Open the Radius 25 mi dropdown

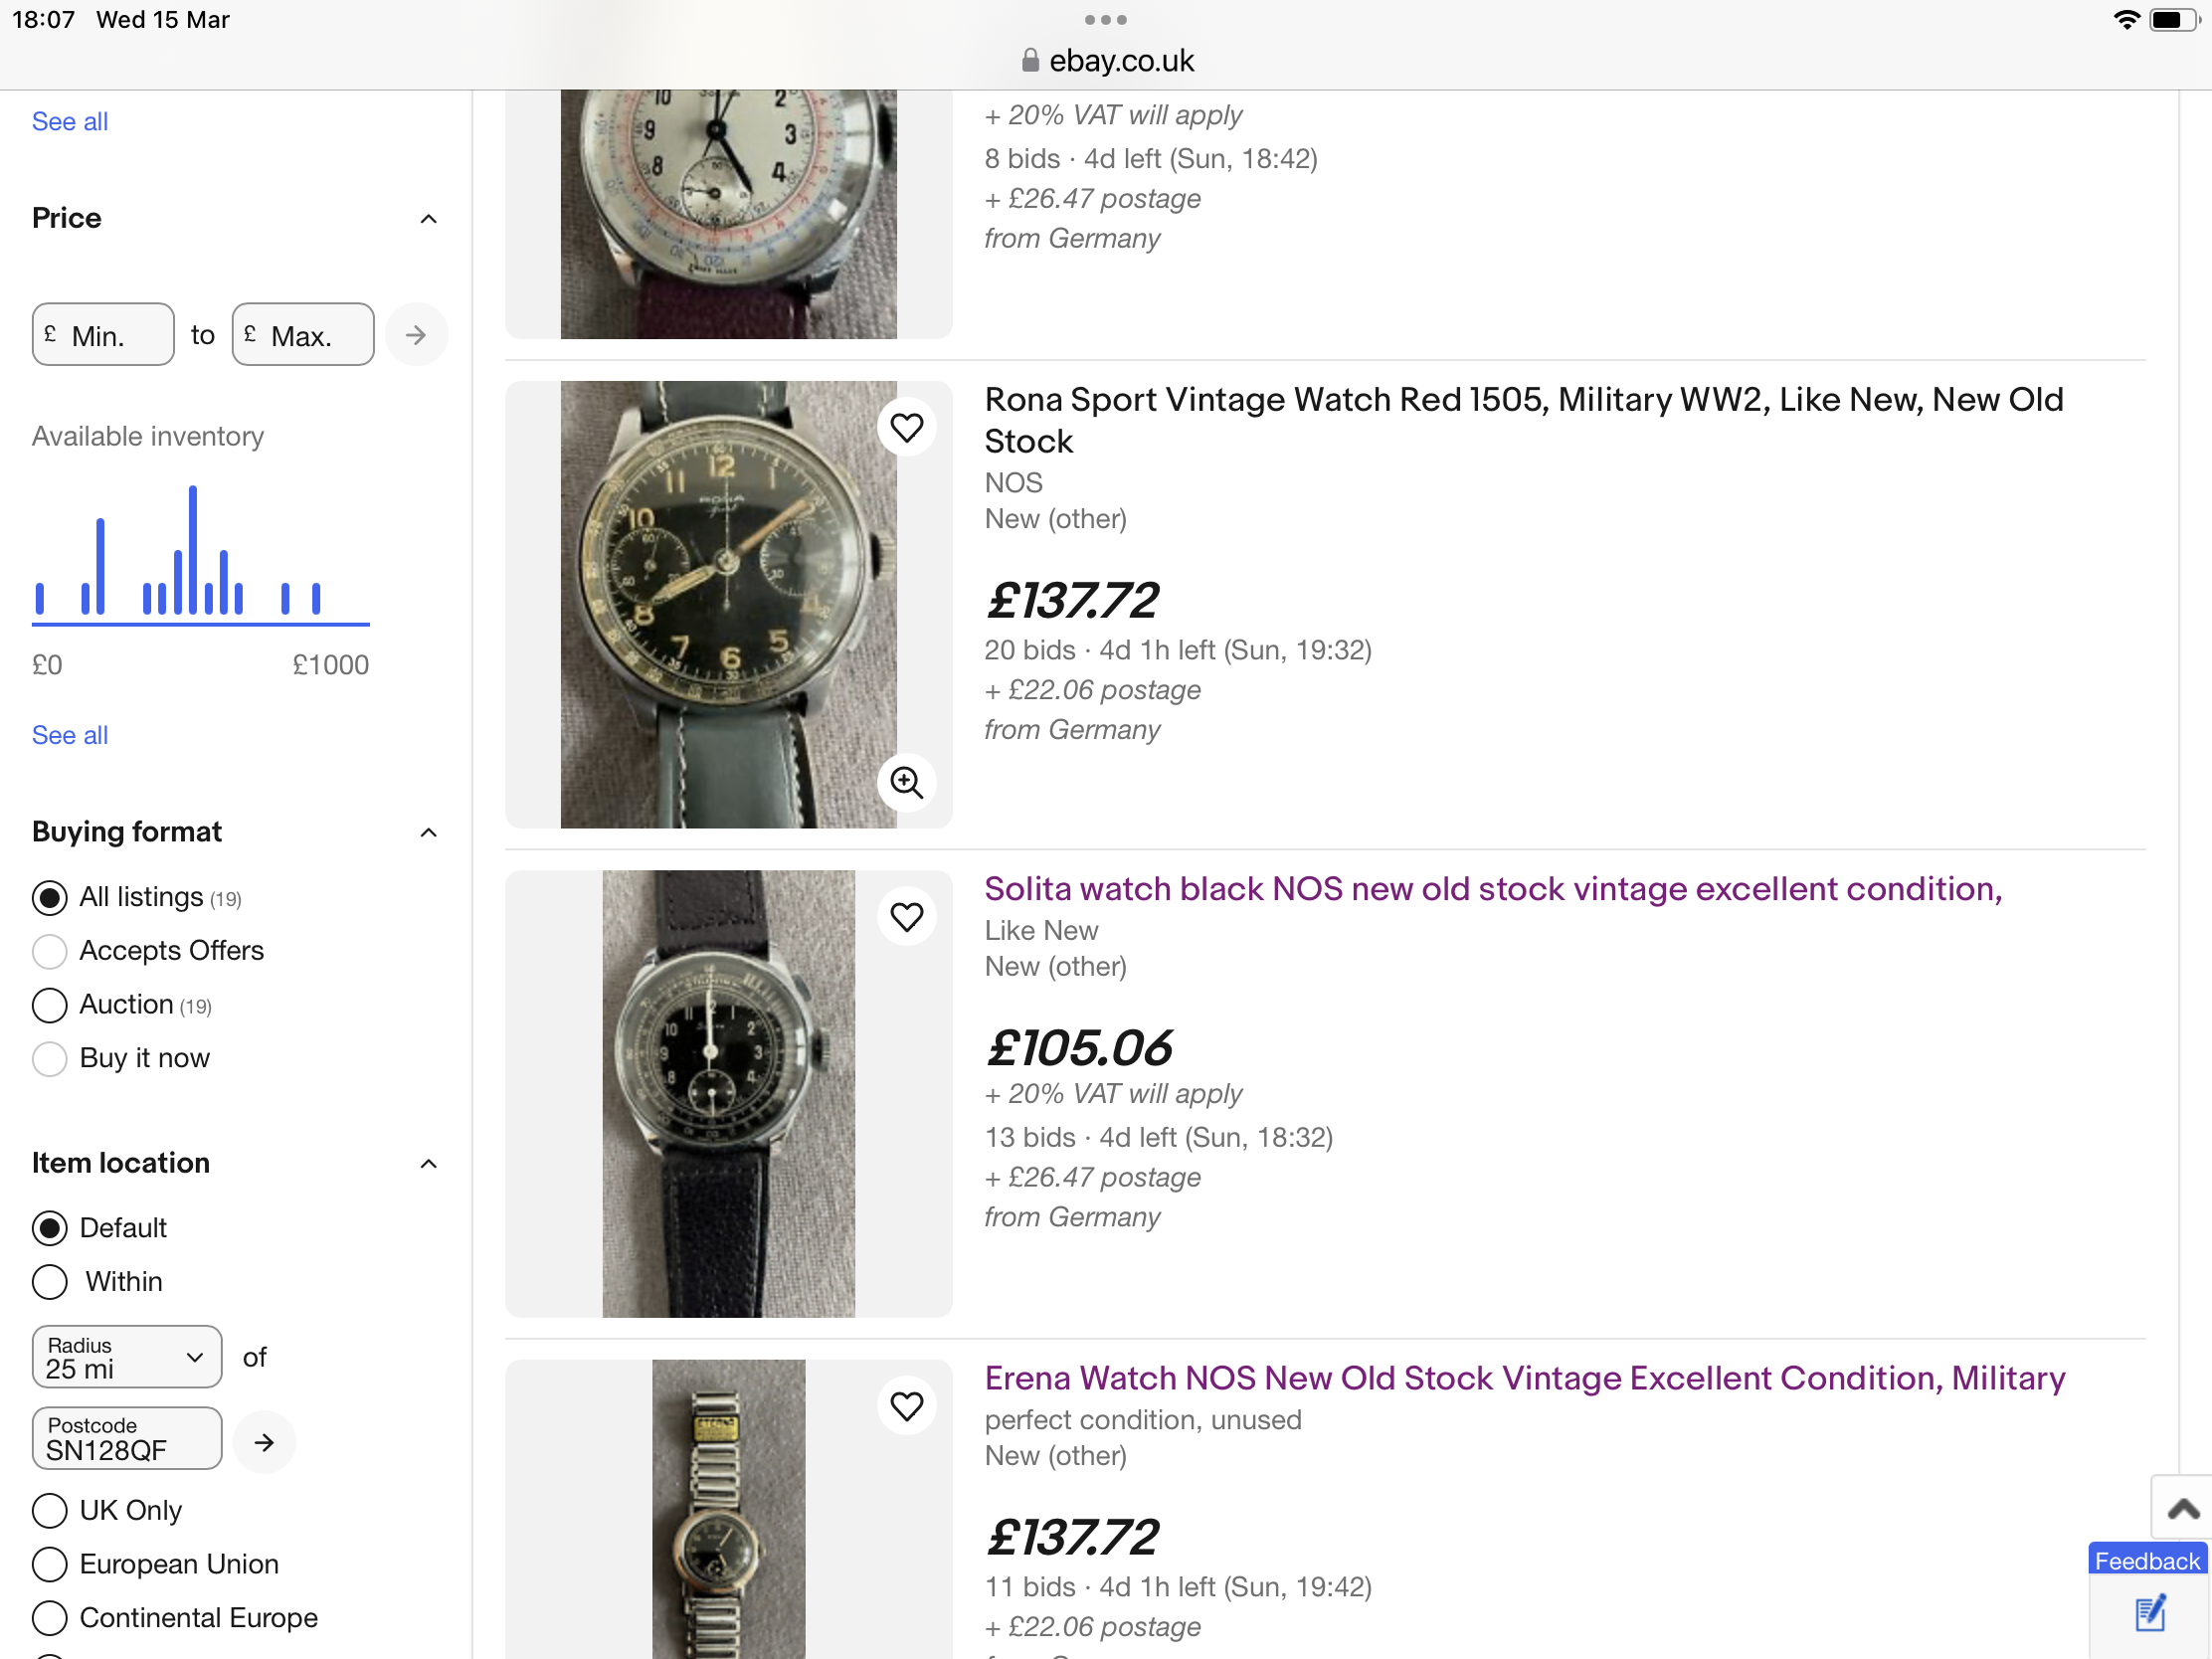click(127, 1357)
